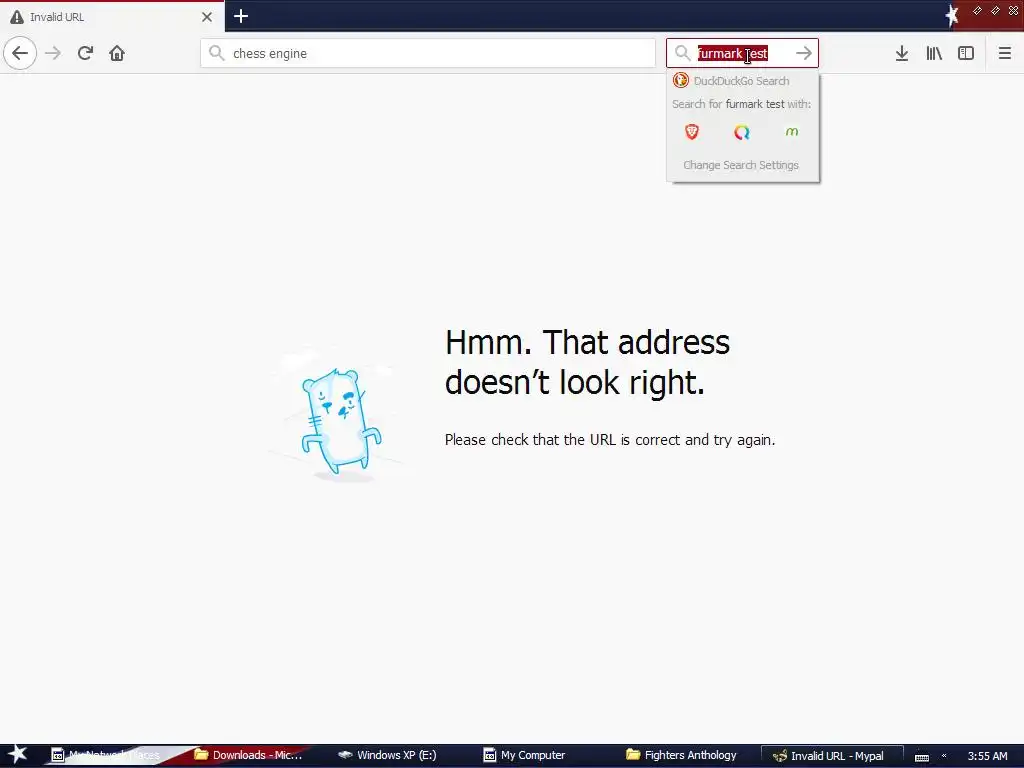Image resolution: width=1024 pixels, height=768 pixels.
Task: Click the forward navigation arrow
Action: click(x=53, y=53)
